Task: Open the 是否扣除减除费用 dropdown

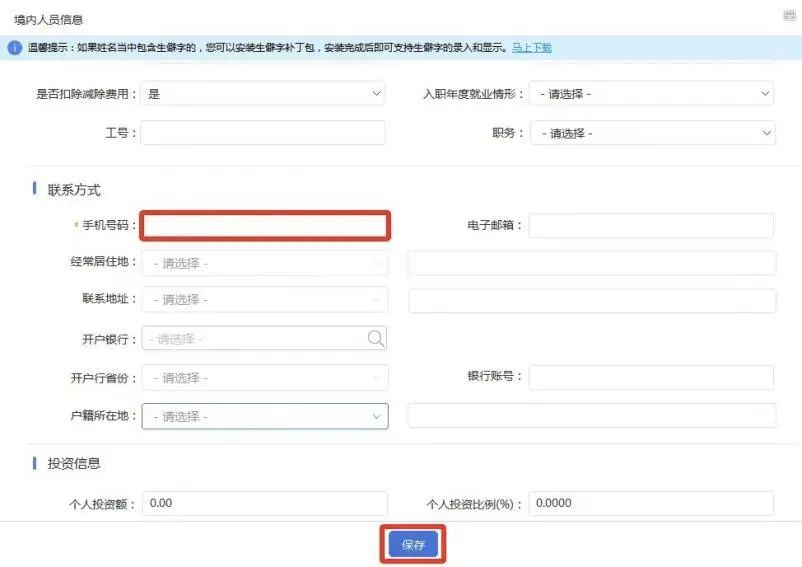Action: pos(262,94)
